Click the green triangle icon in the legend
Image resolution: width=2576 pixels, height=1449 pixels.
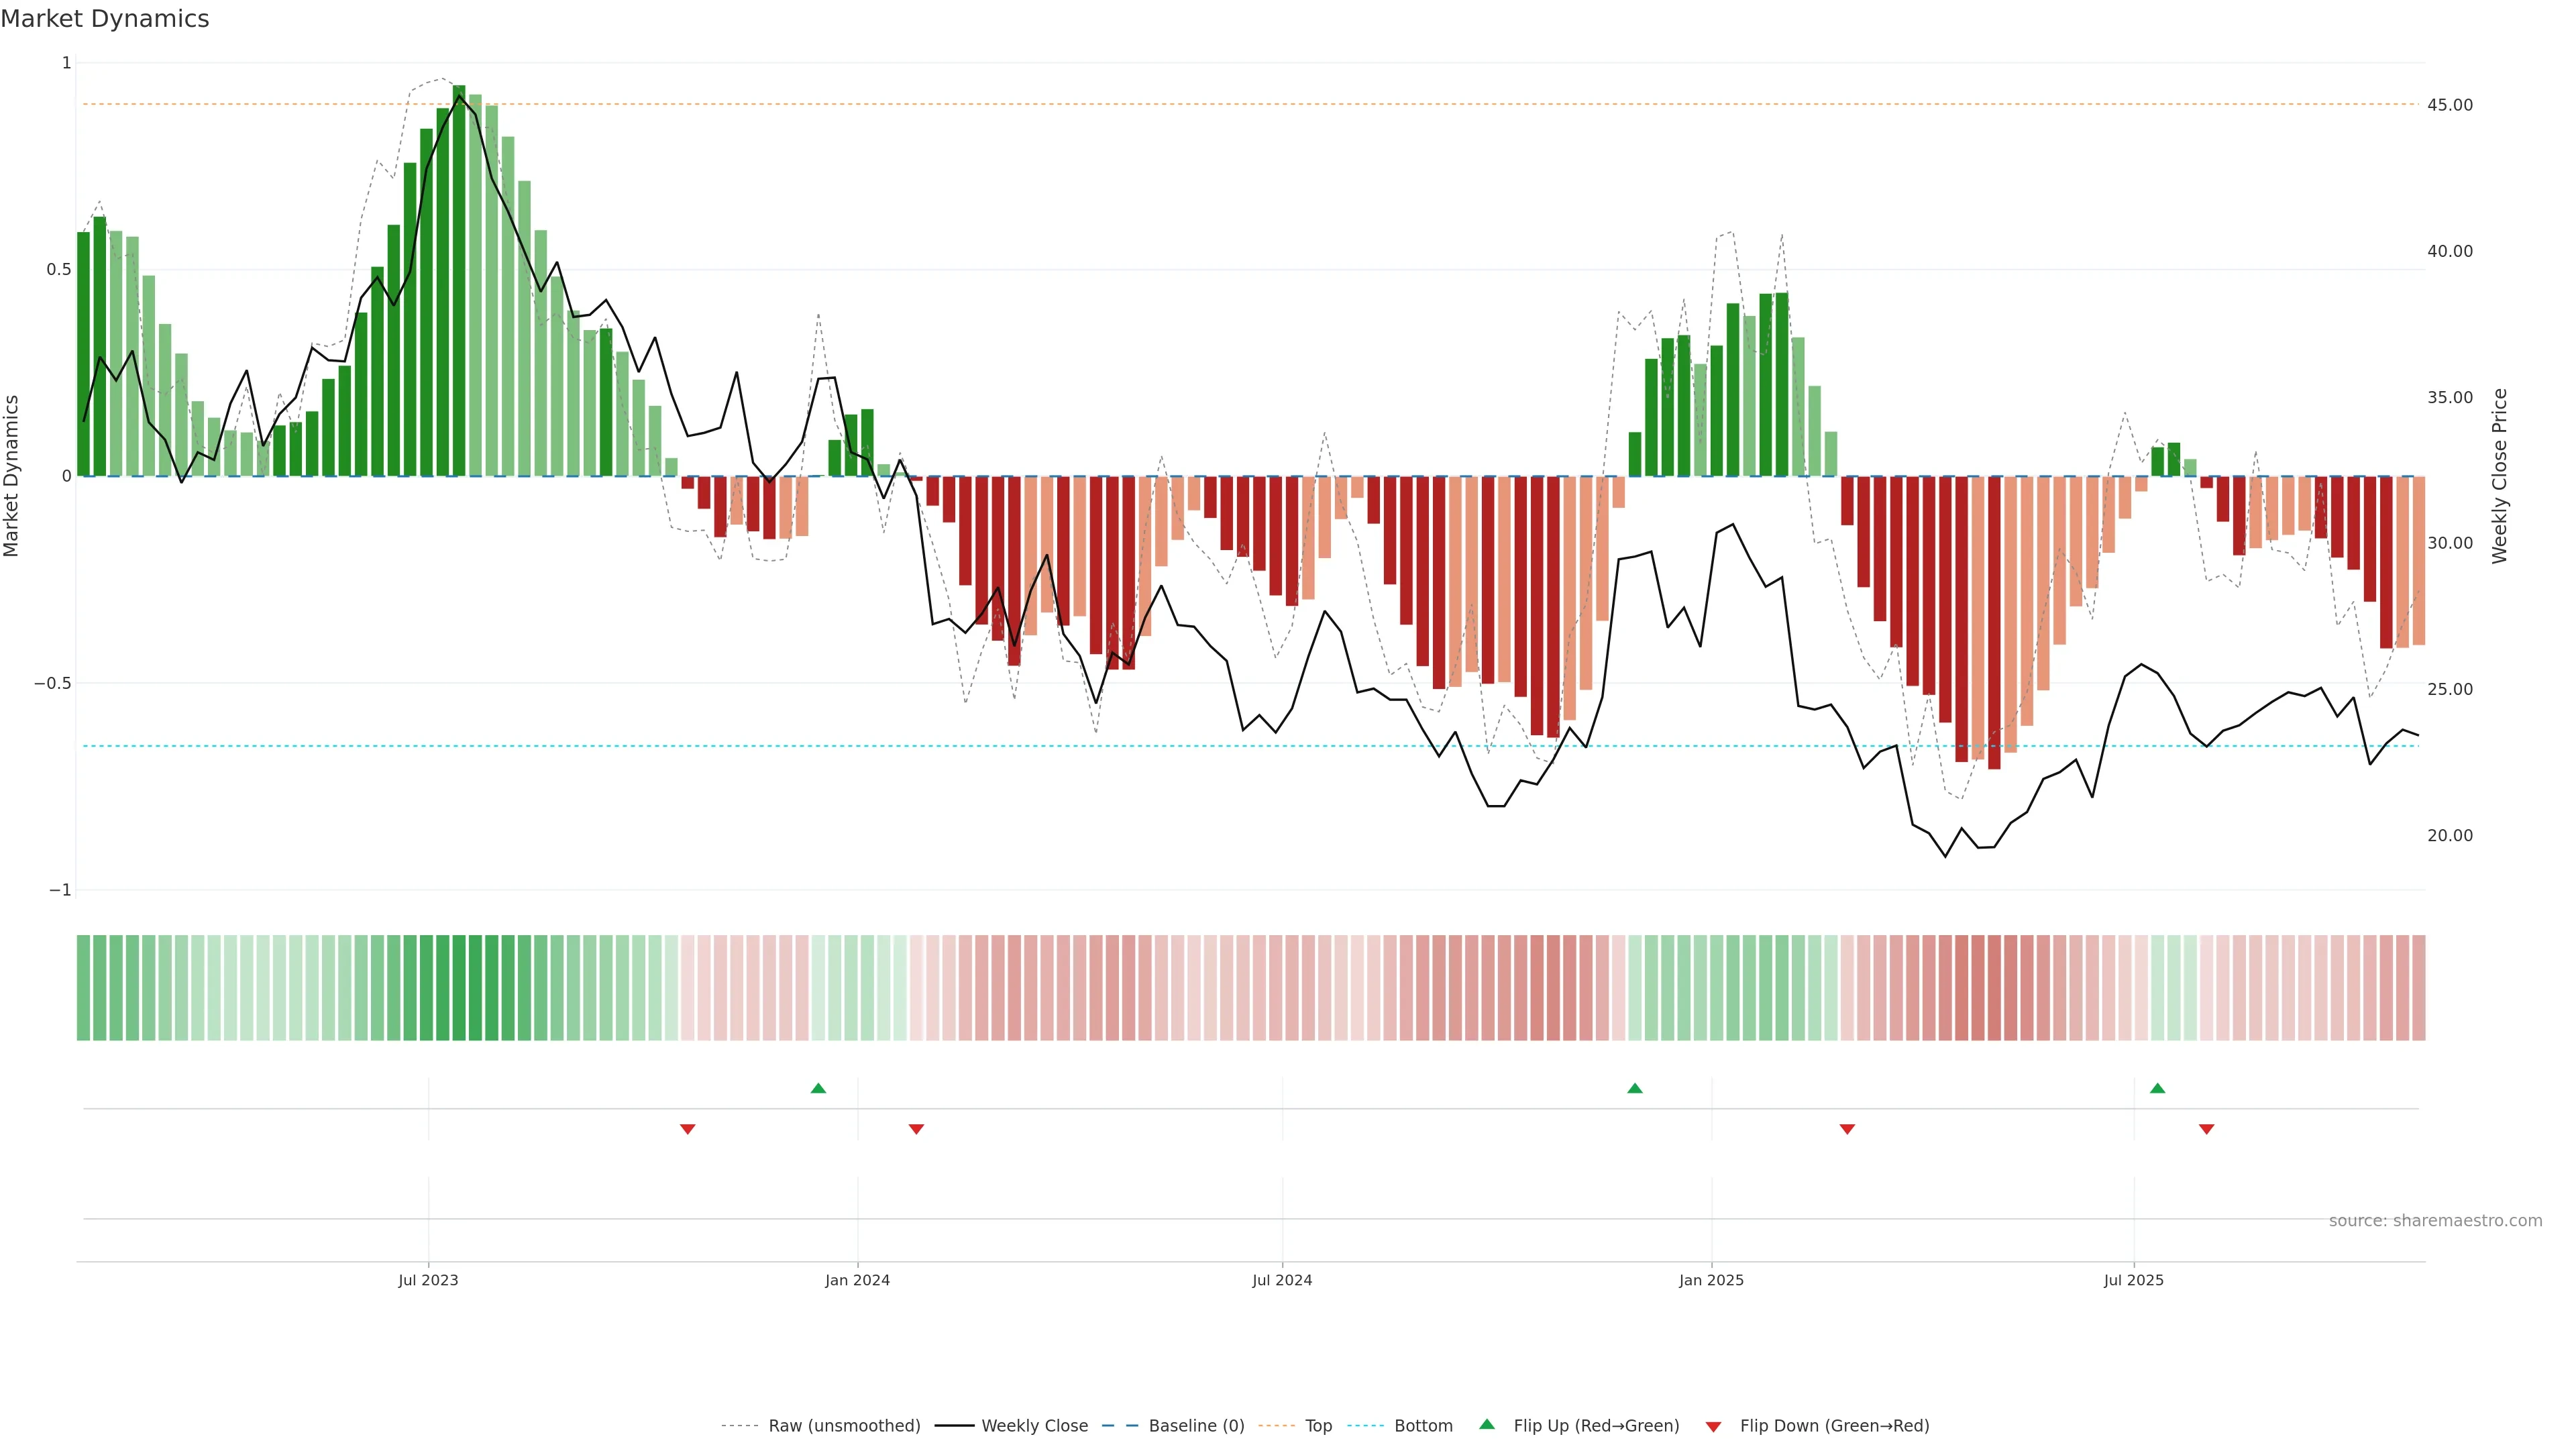click(1487, 1425)
